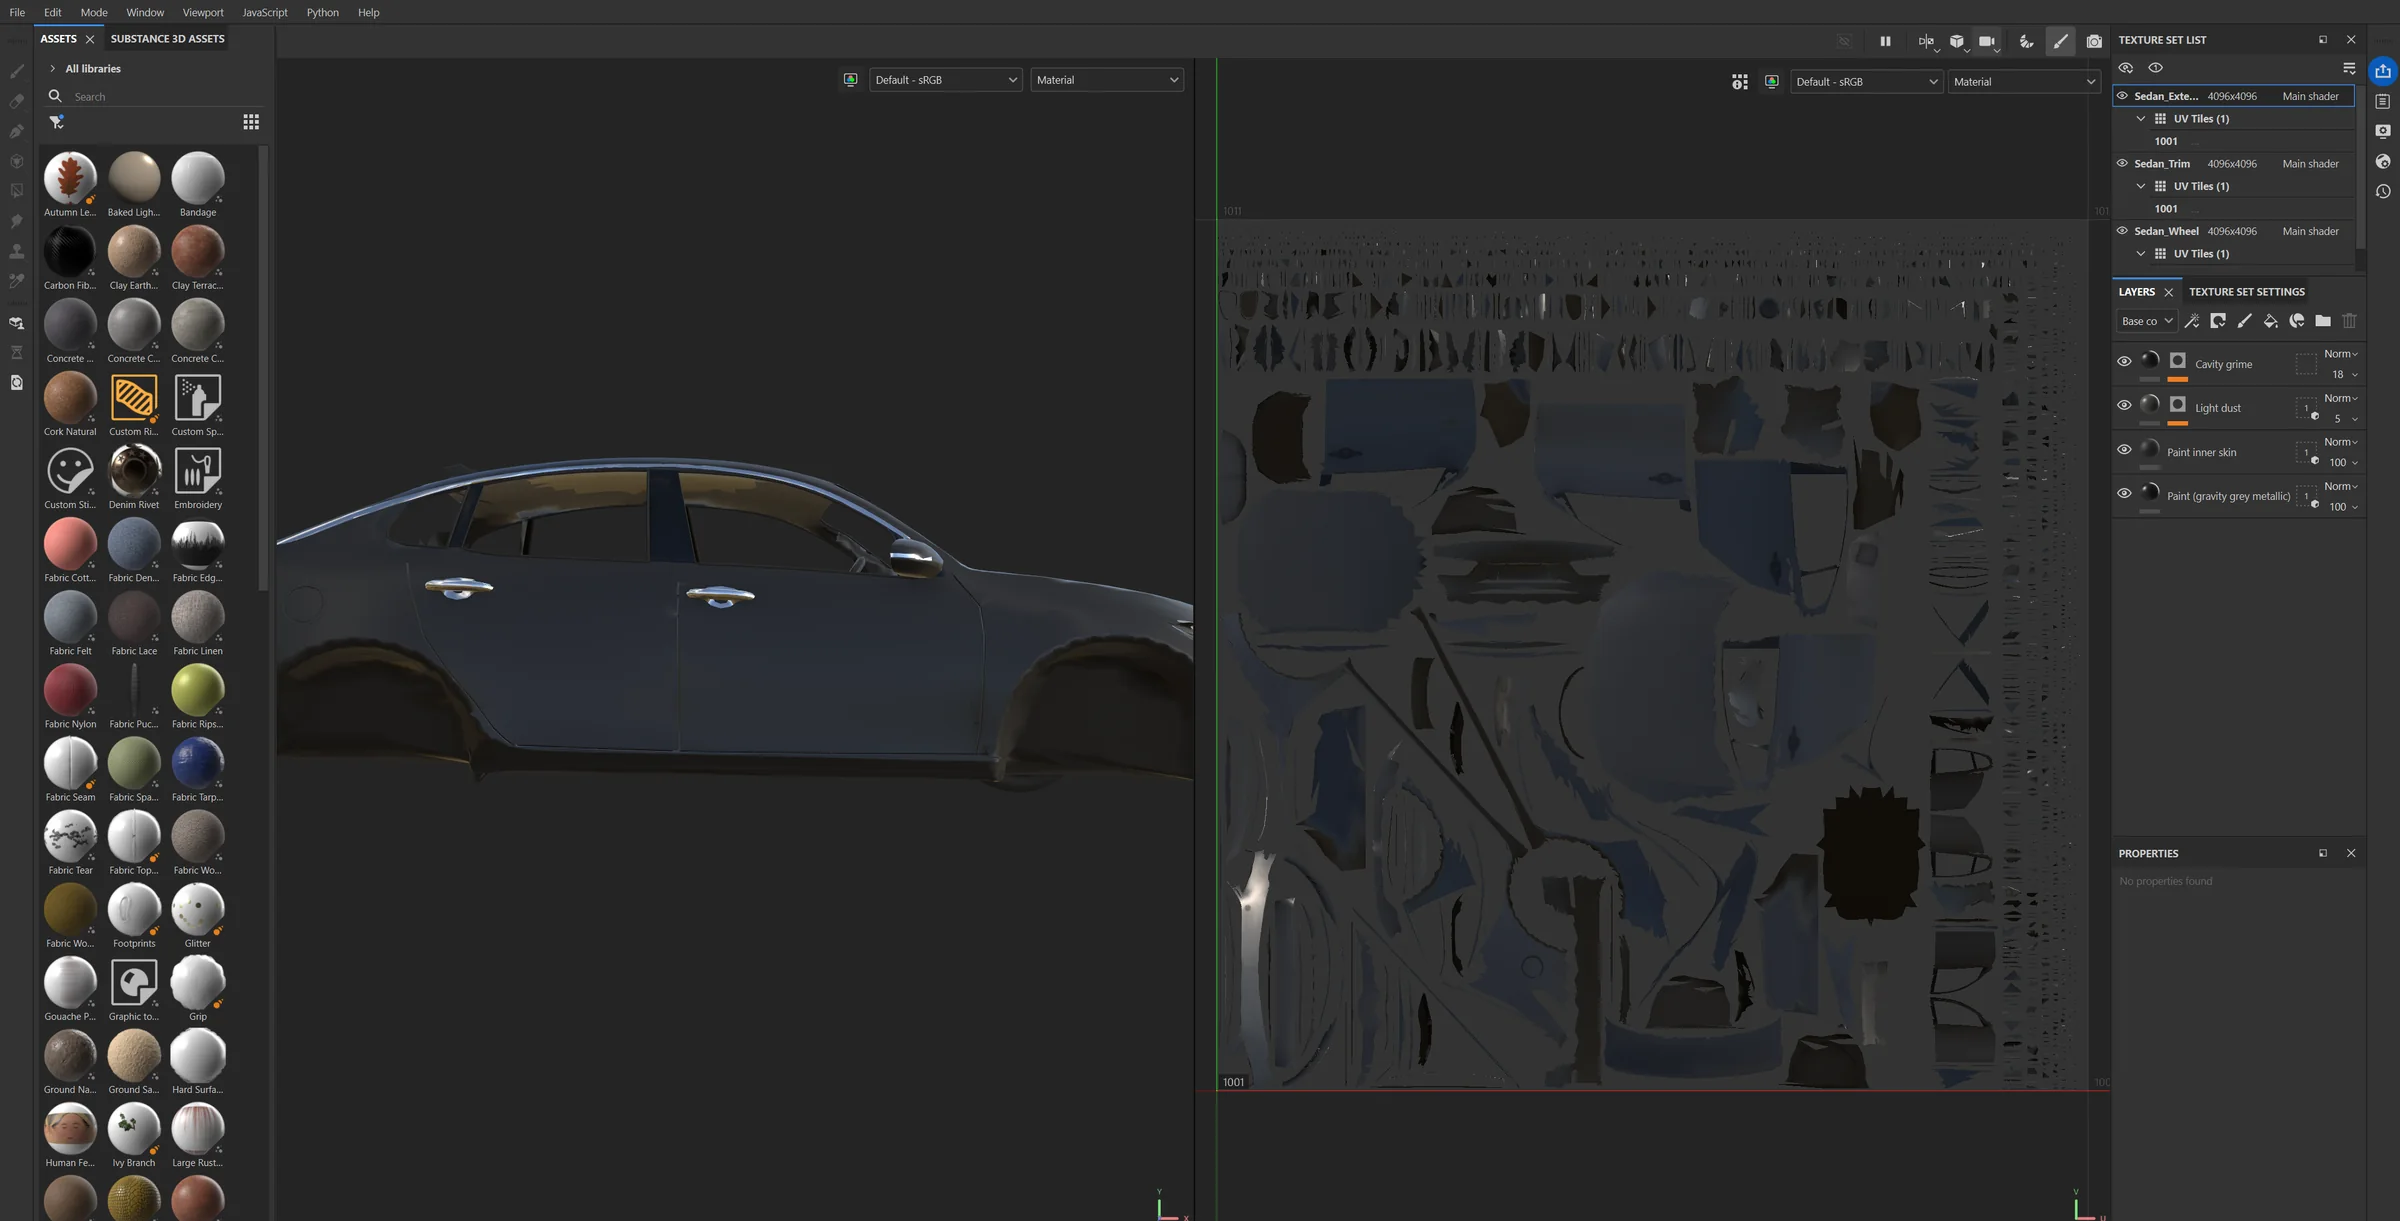The width and height of the screenshot is (2400, 1221).
Task: Select the Sedan_Exte... texture set row
Action: point(2232,96)
